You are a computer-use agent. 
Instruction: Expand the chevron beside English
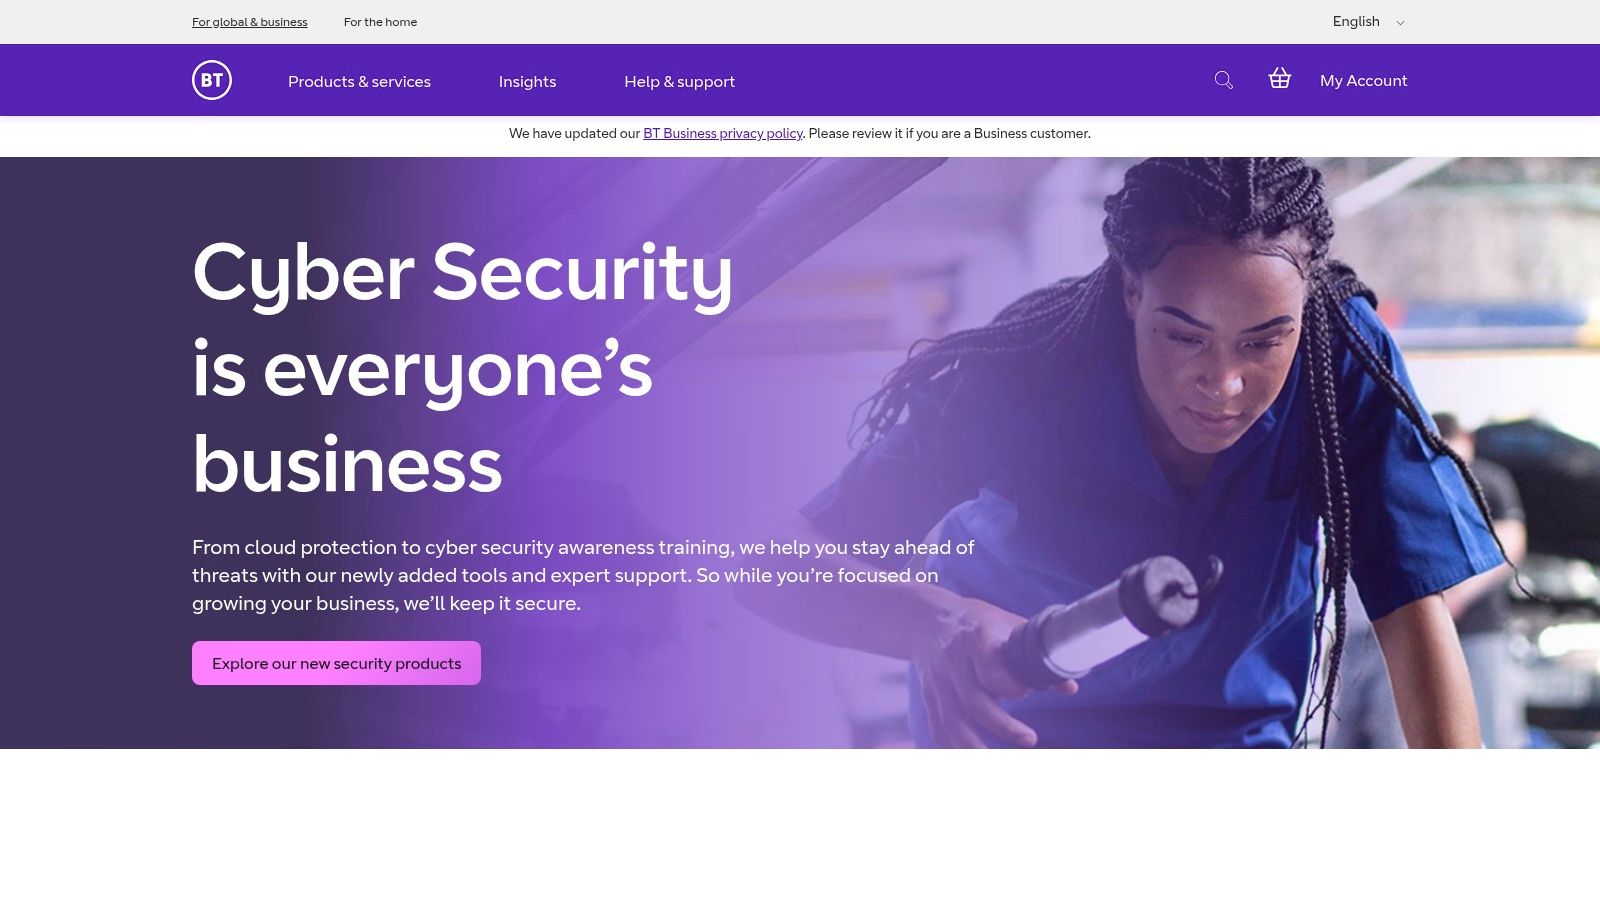[x=1400, y=23]
